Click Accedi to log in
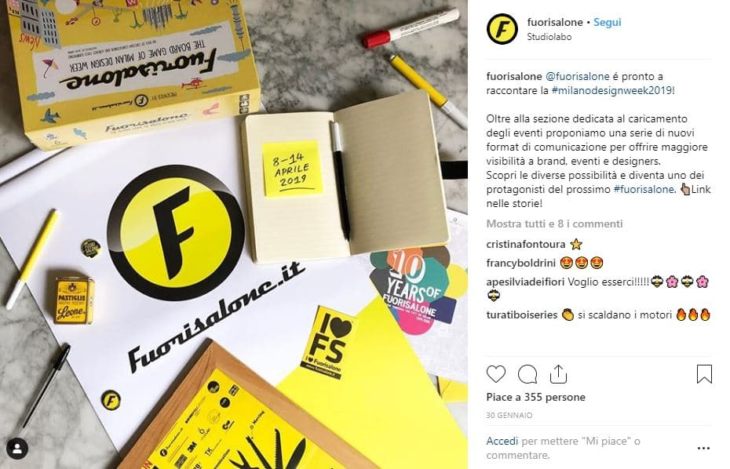 (502, 441)
